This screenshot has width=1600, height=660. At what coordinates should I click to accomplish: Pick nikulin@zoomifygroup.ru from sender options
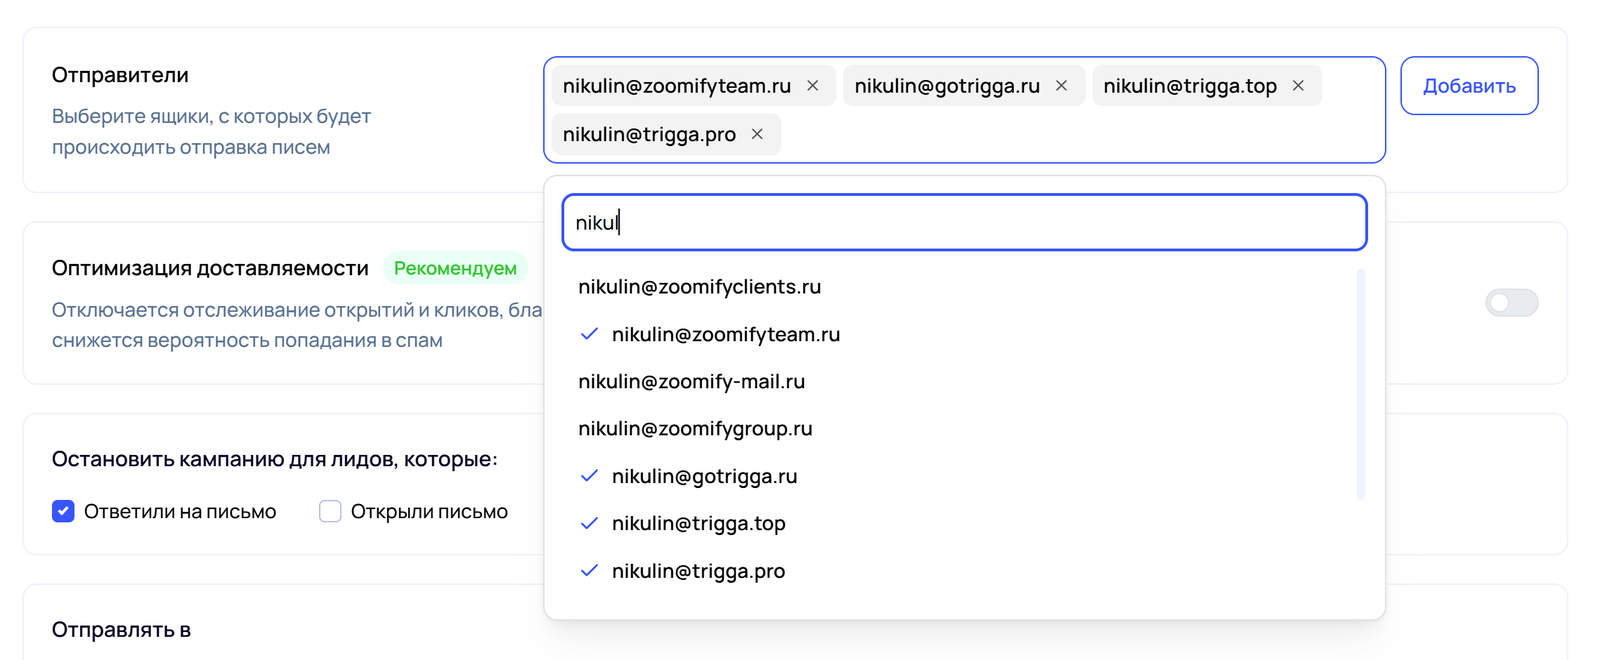tap(695, 429)
